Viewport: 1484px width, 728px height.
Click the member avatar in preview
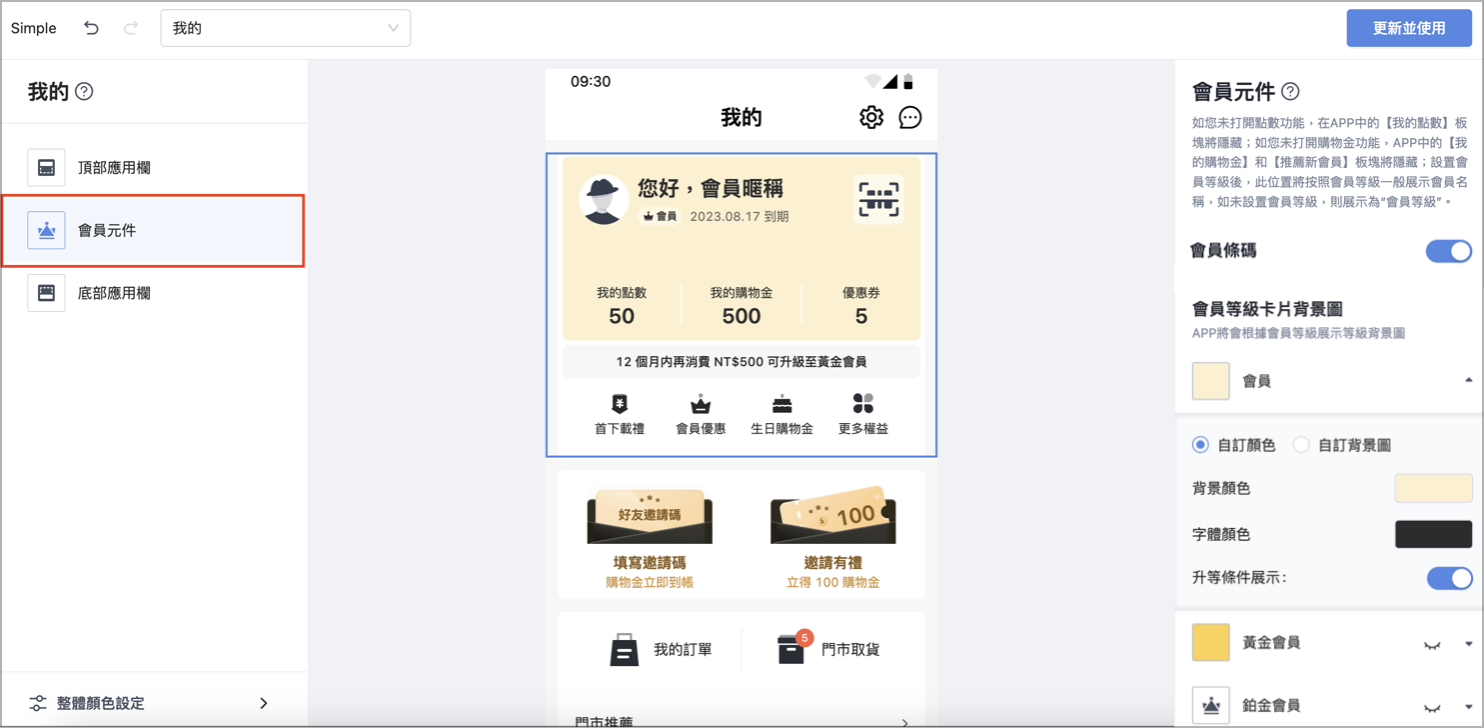(x=604, y=199)
